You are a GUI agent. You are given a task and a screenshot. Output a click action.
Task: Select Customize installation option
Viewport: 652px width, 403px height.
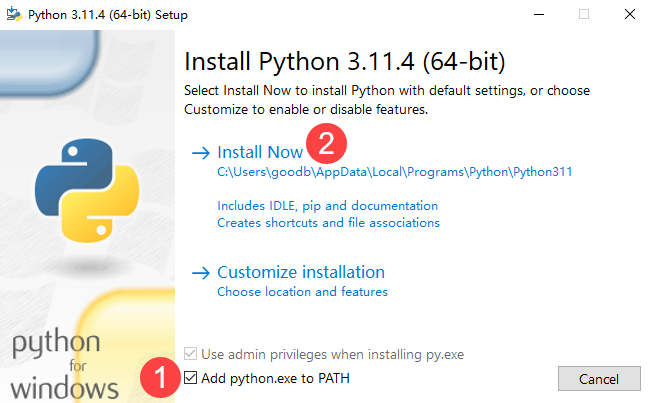coord(301,272)
